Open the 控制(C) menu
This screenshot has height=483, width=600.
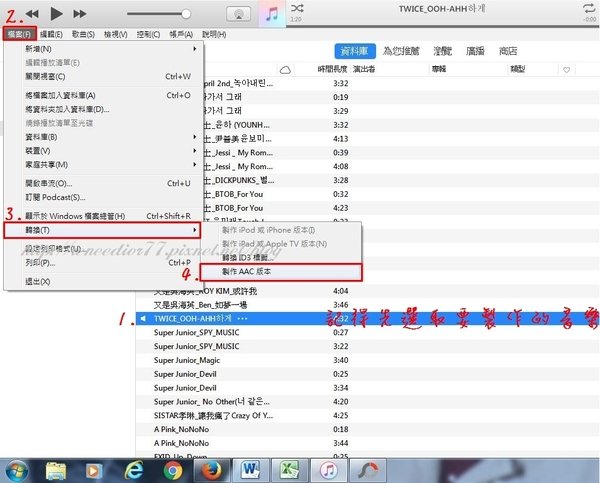tap(148, 34)
